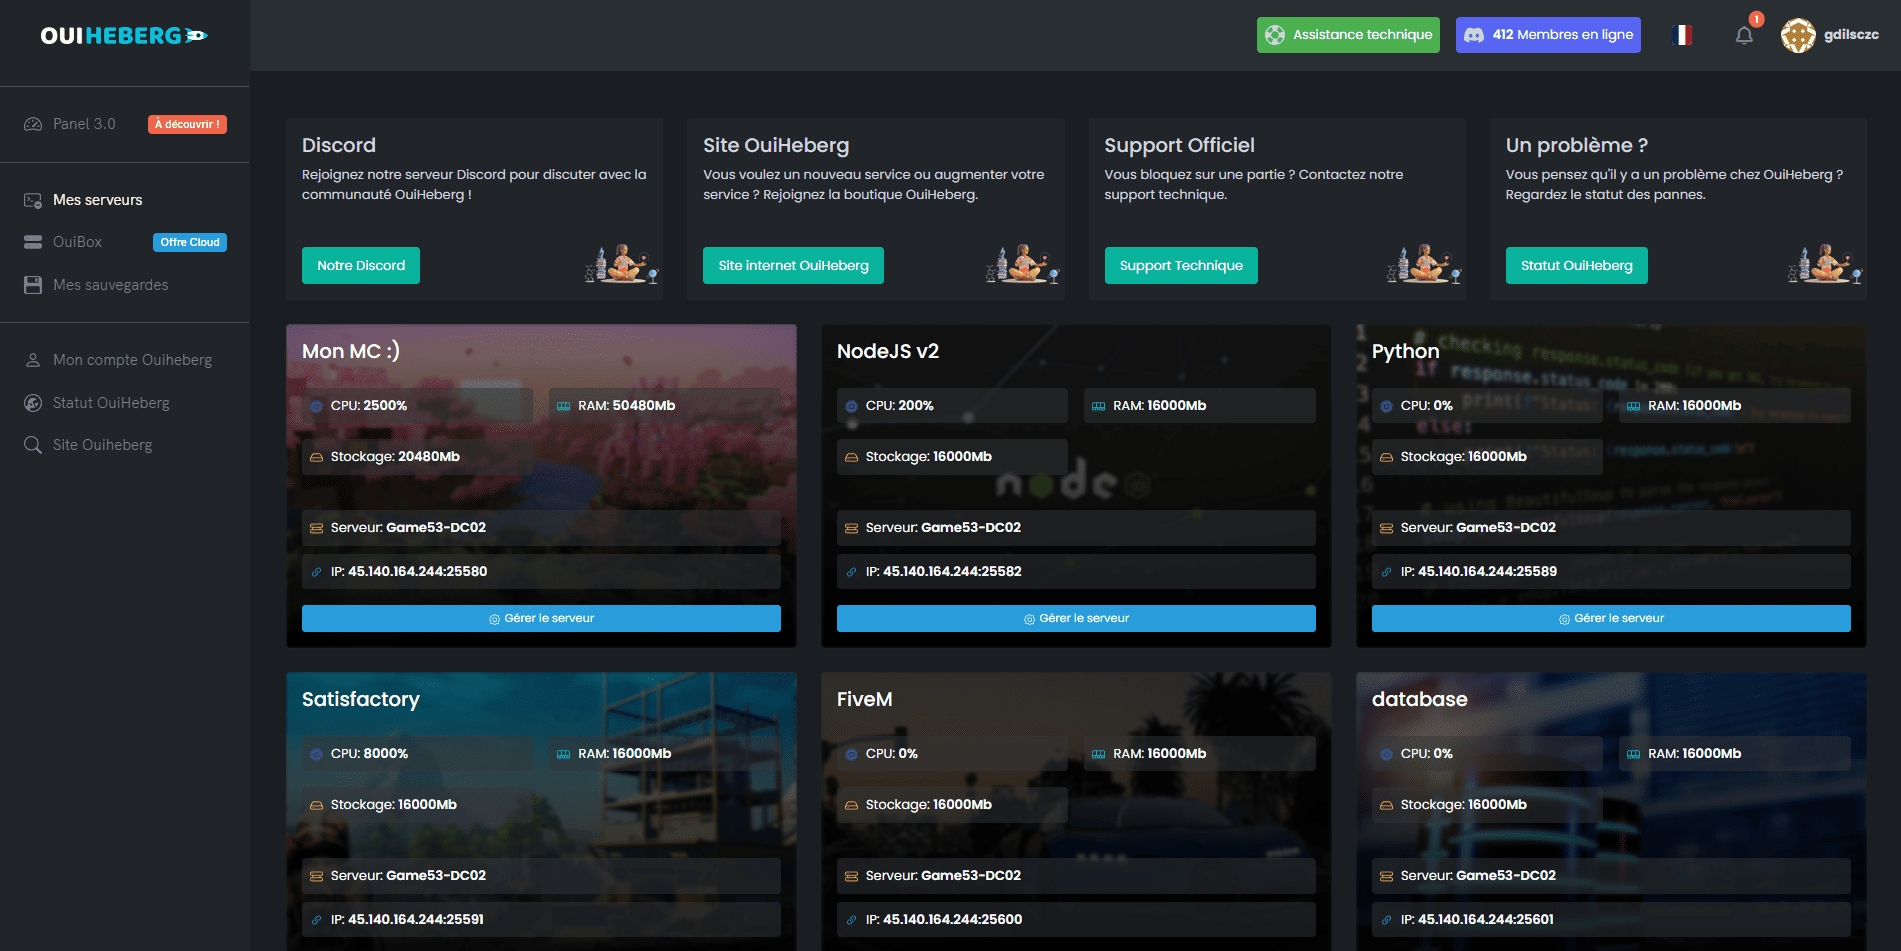Click the Python server title
This screenshot has width=1901, height=951.
(x=1405, y=351)
